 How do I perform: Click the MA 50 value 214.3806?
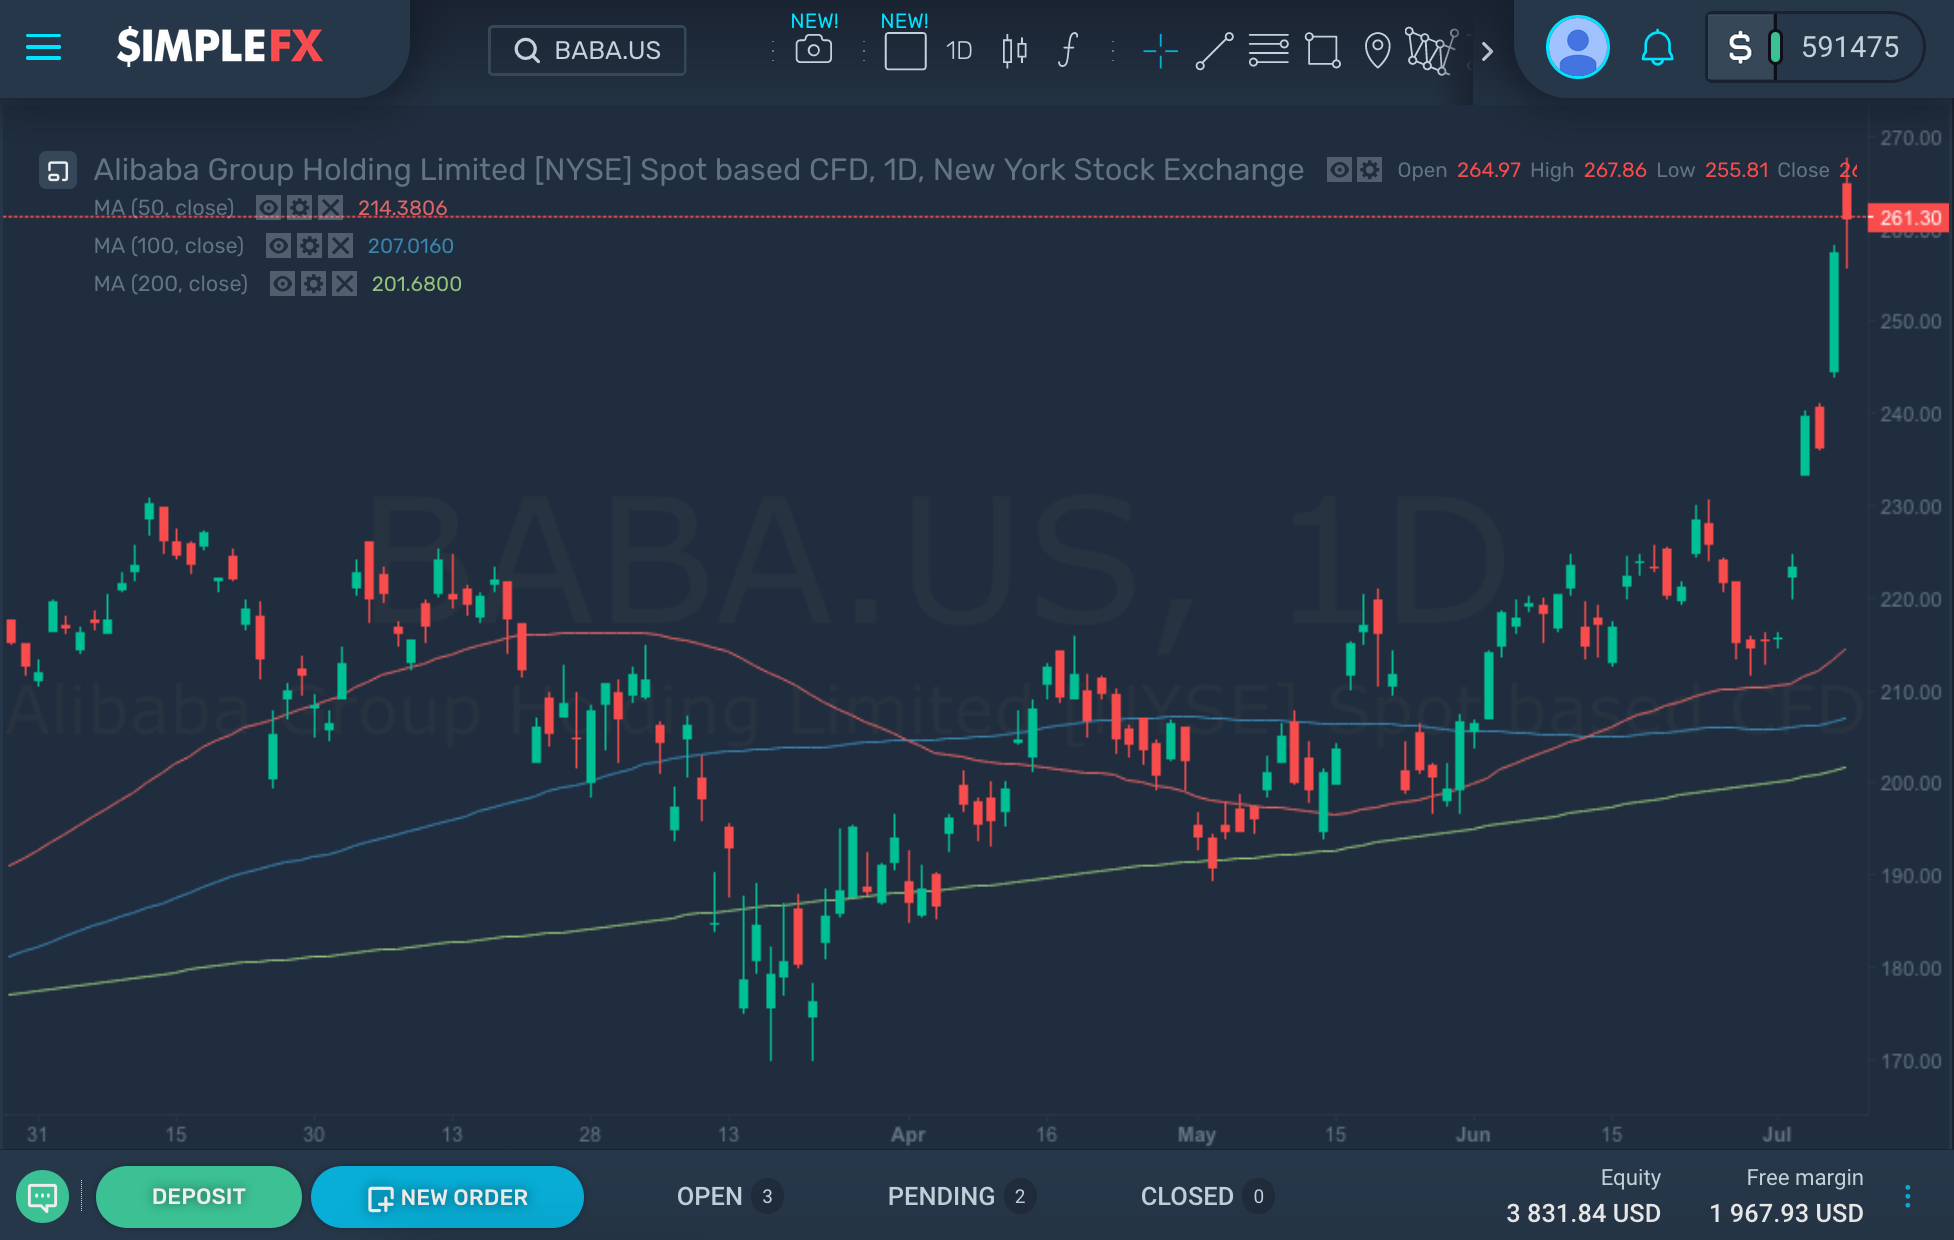pyautogui.click(x=403, y=208)
